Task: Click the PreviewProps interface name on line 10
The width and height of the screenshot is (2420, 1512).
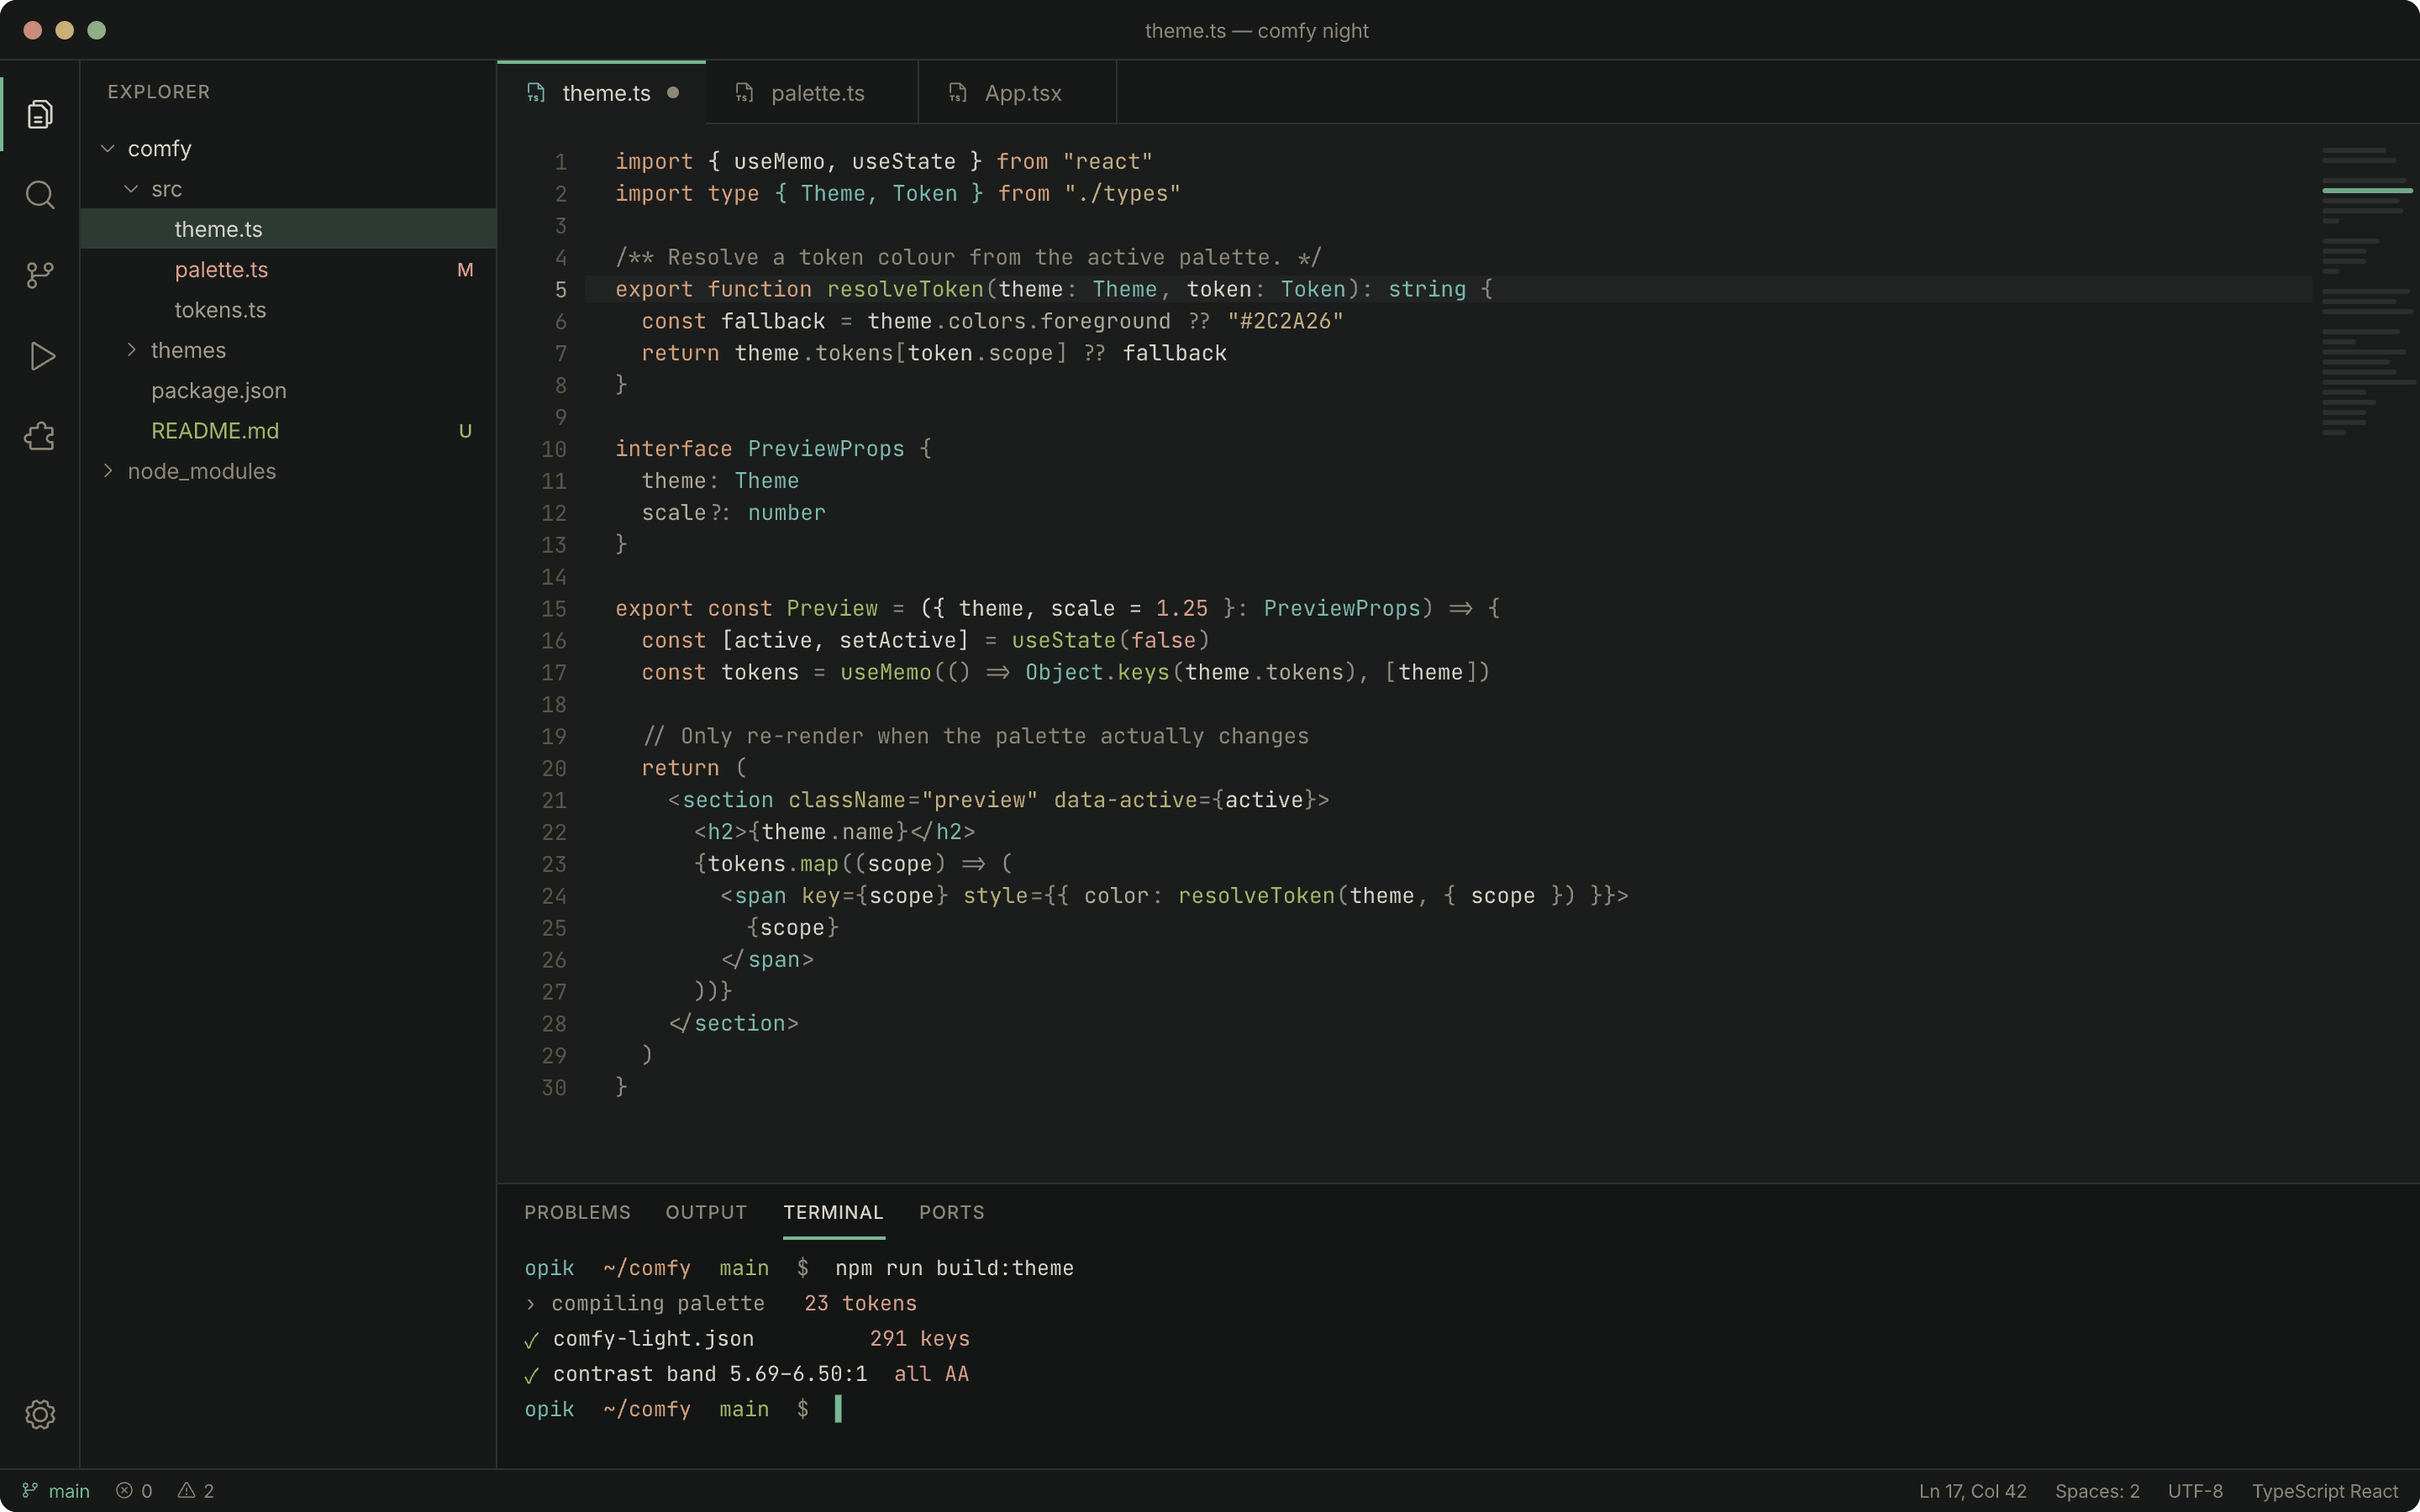Action: click(x=826, y=449)
